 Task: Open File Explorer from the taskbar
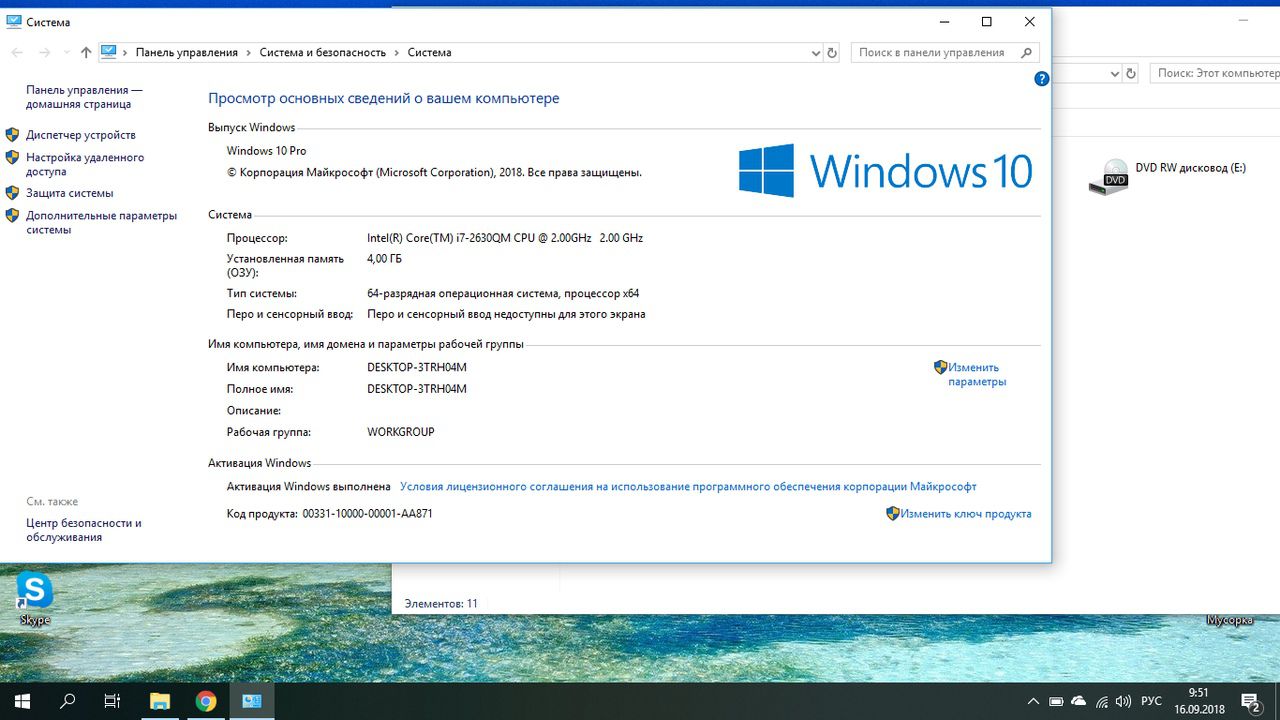(160, 701)
